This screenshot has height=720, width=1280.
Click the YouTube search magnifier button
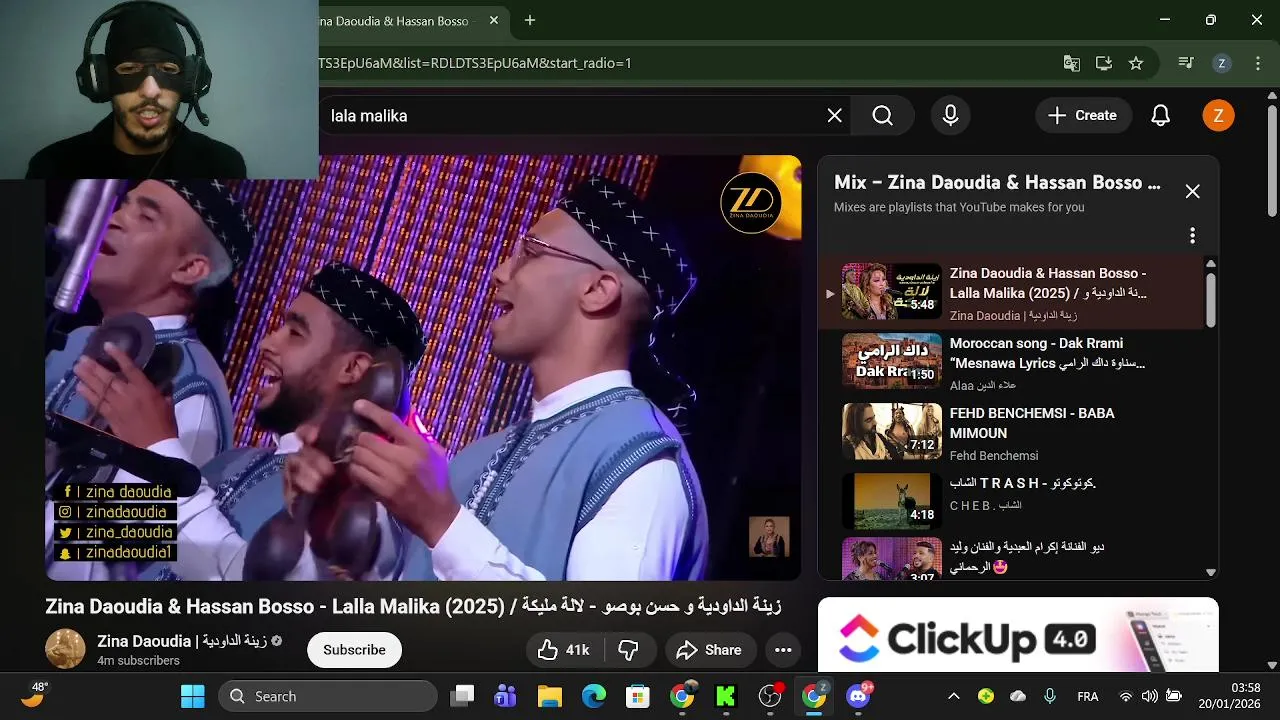coord(882,116)
